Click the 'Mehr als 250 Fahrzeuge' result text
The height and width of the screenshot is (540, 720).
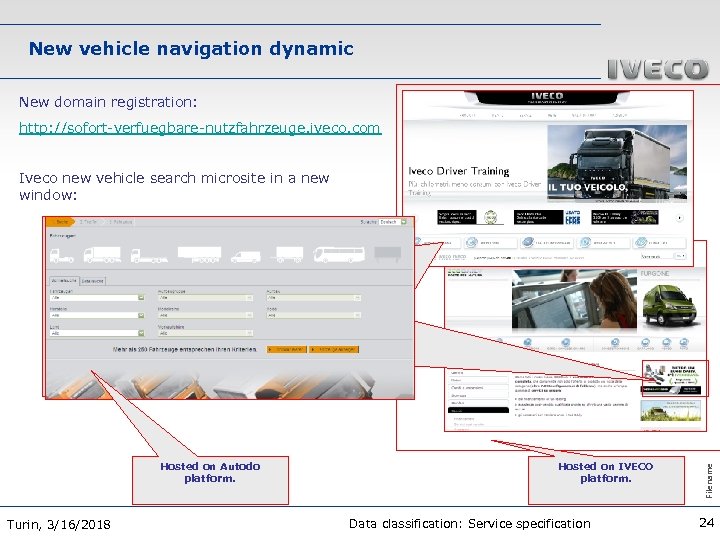185,349
